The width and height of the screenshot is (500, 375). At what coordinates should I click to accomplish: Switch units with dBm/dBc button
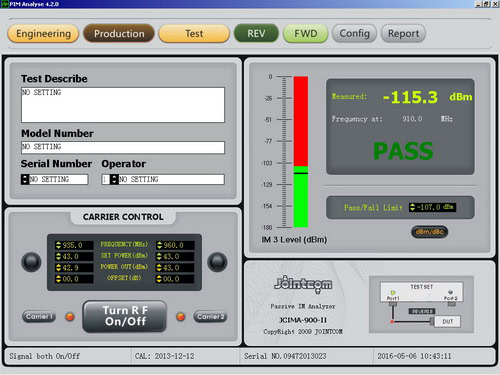click(429, 232)
